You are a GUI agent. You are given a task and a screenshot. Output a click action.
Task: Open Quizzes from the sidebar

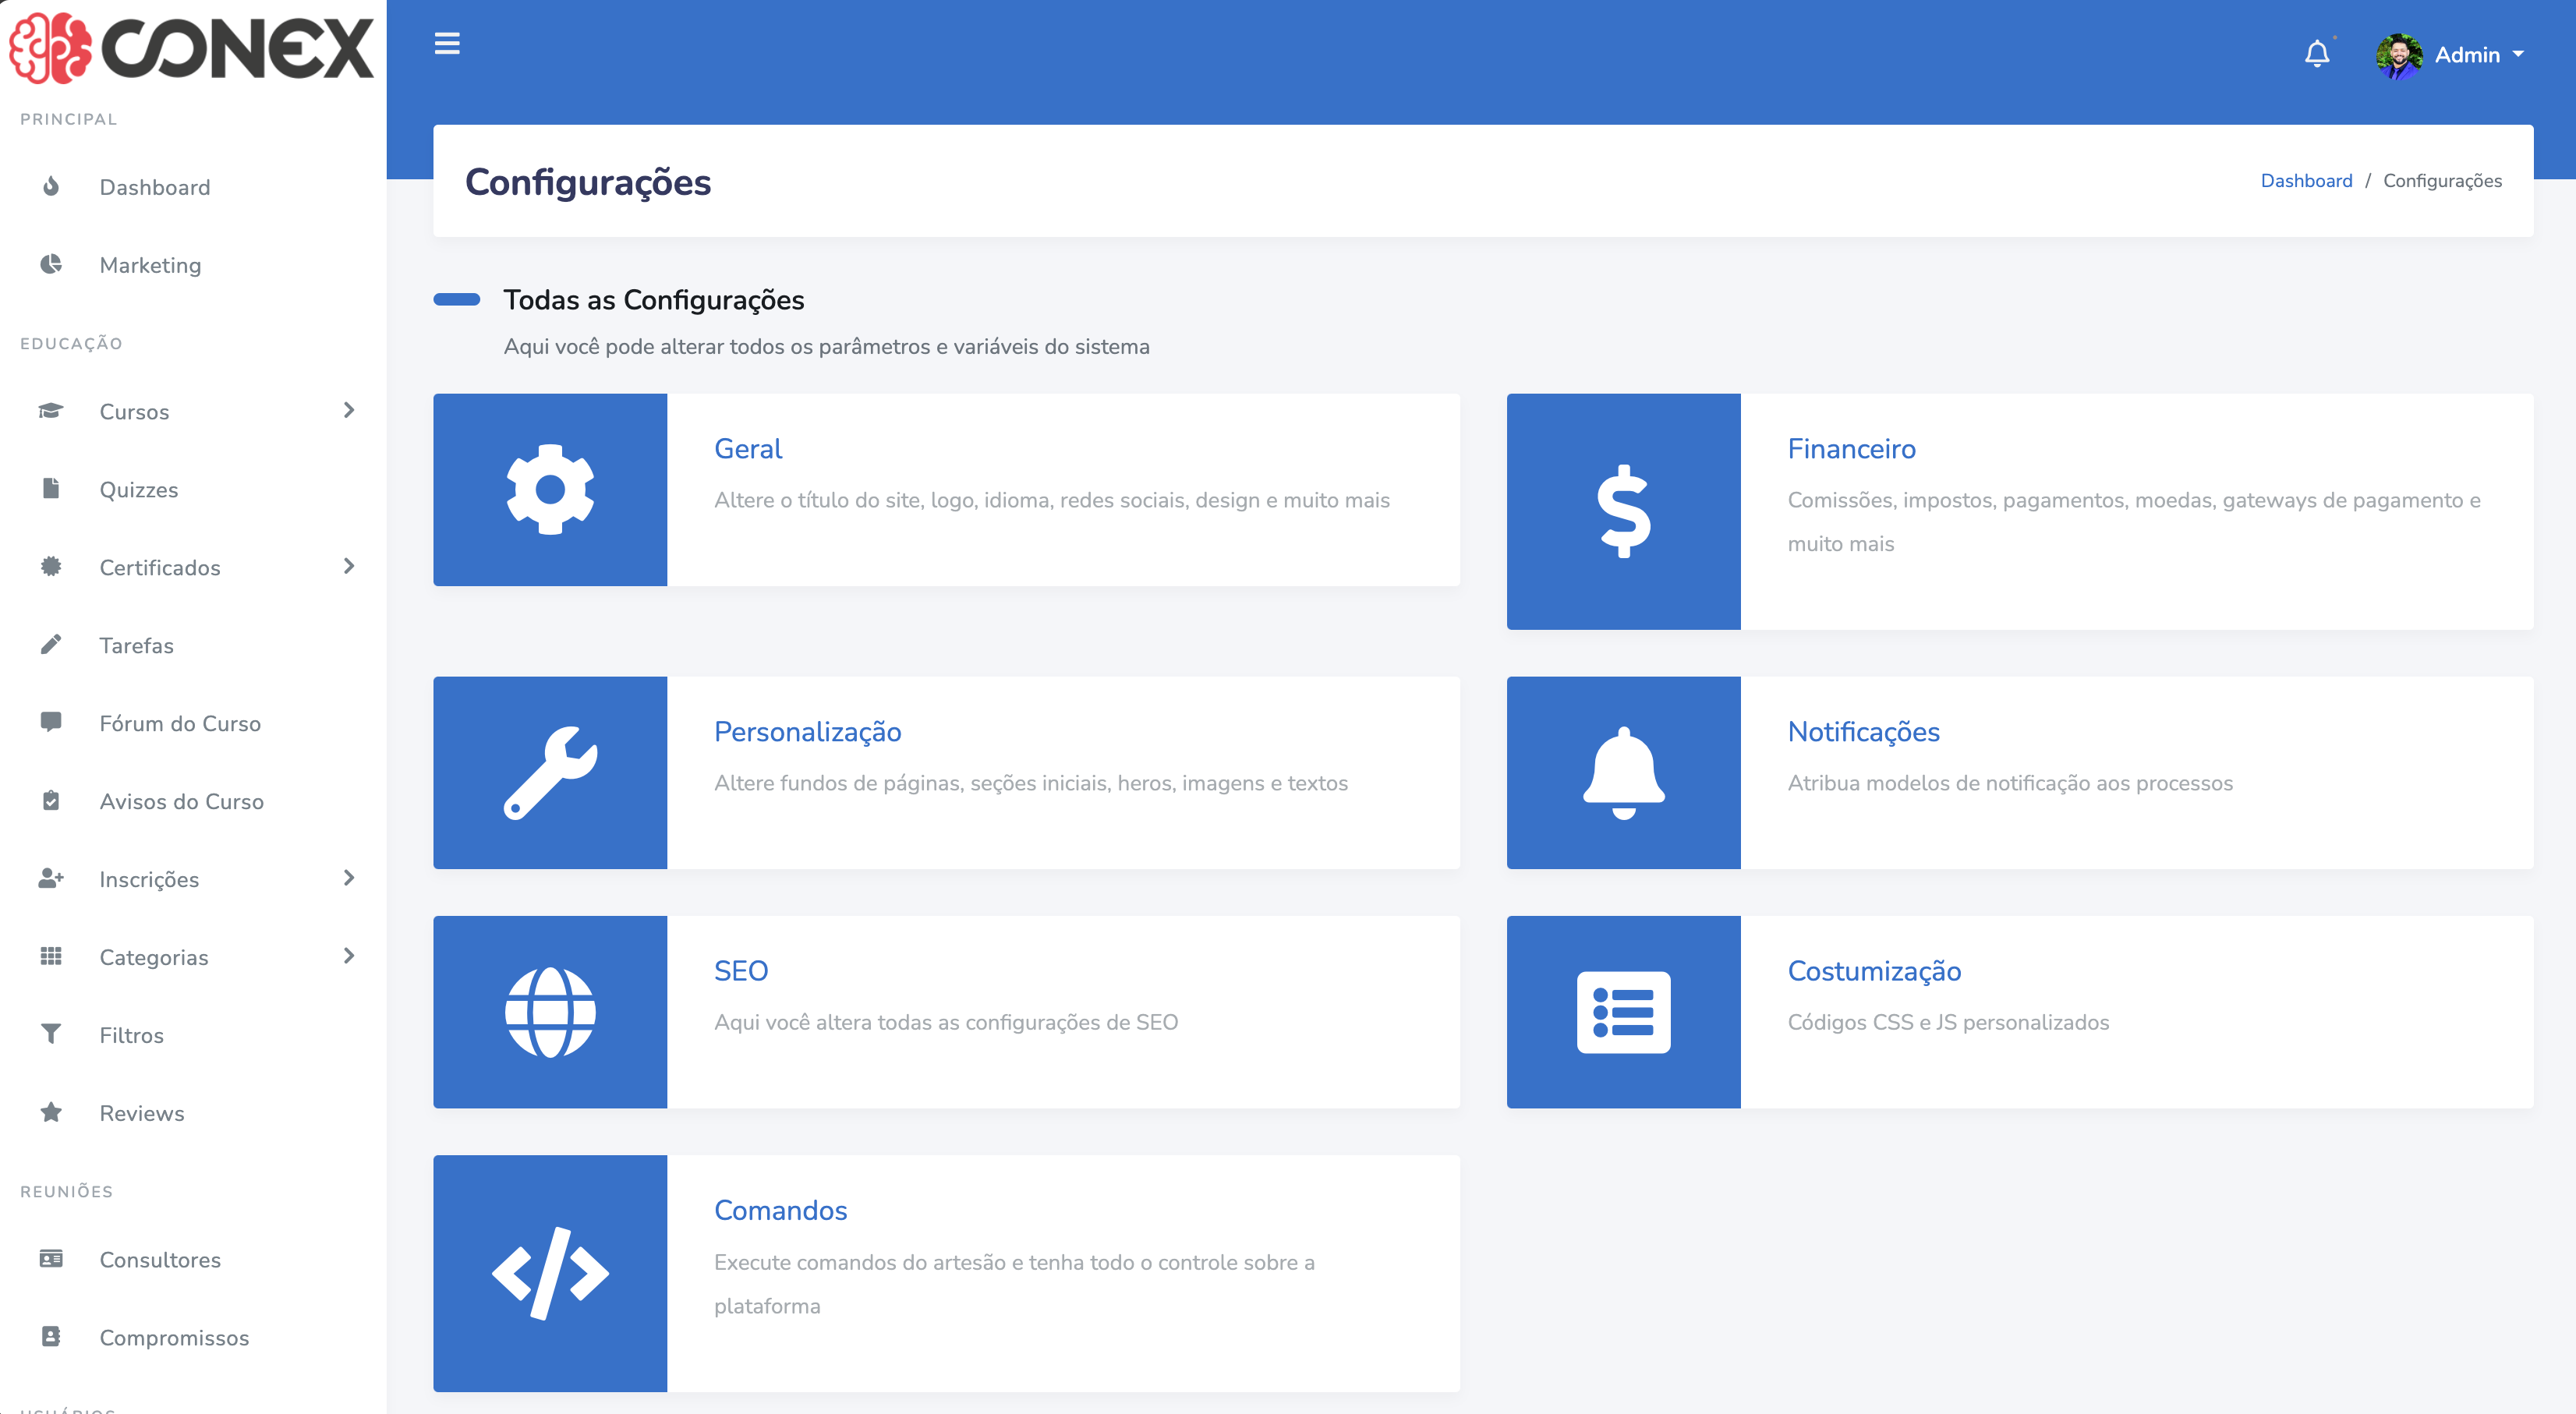(x=139, y=489)
